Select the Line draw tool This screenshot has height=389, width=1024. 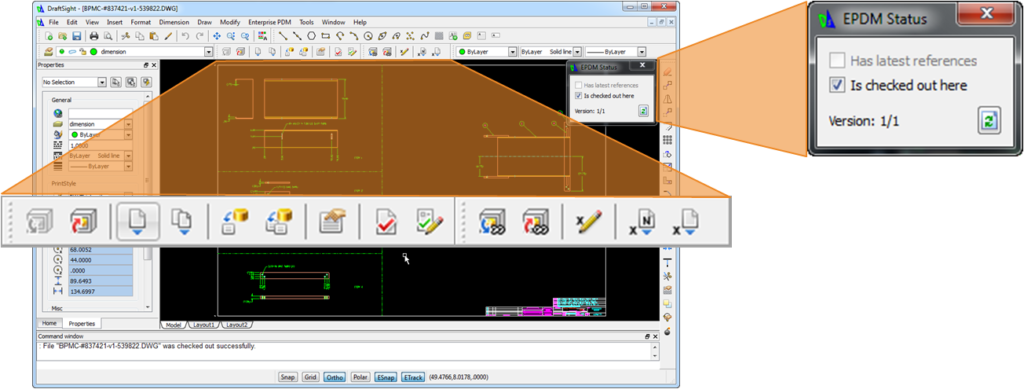click(x=283, y=36)
